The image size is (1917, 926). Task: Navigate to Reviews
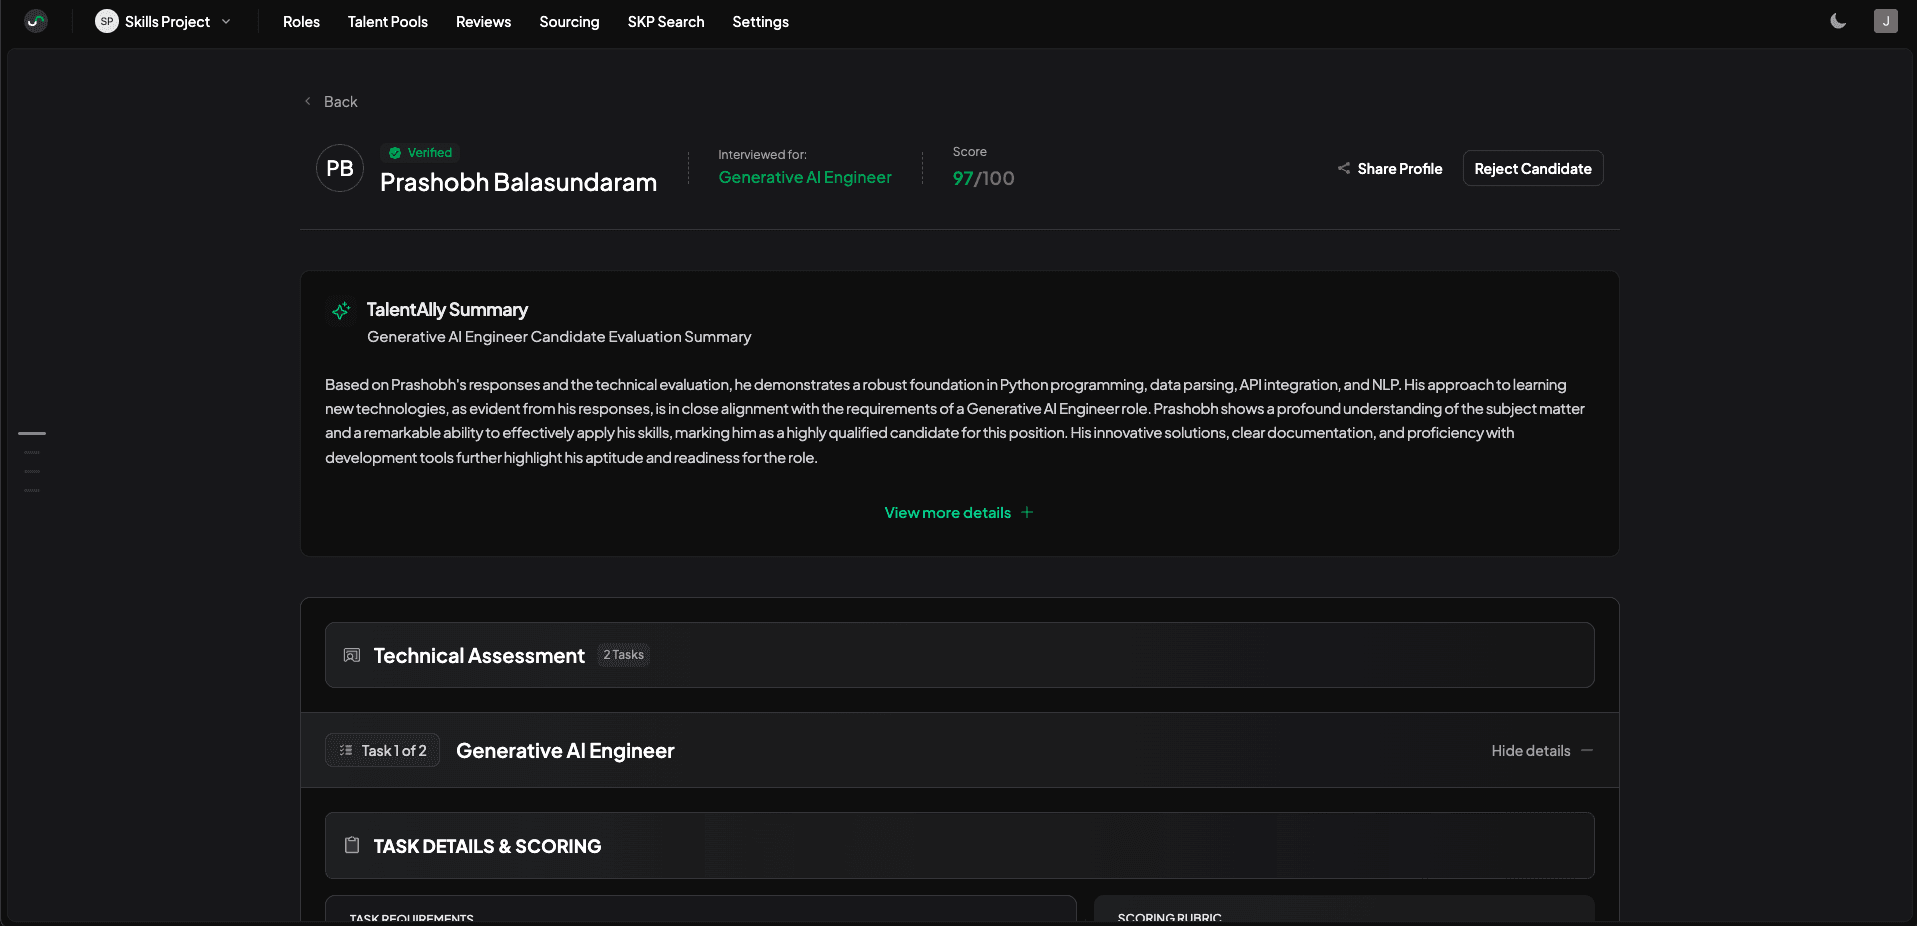tap(483, 22)
